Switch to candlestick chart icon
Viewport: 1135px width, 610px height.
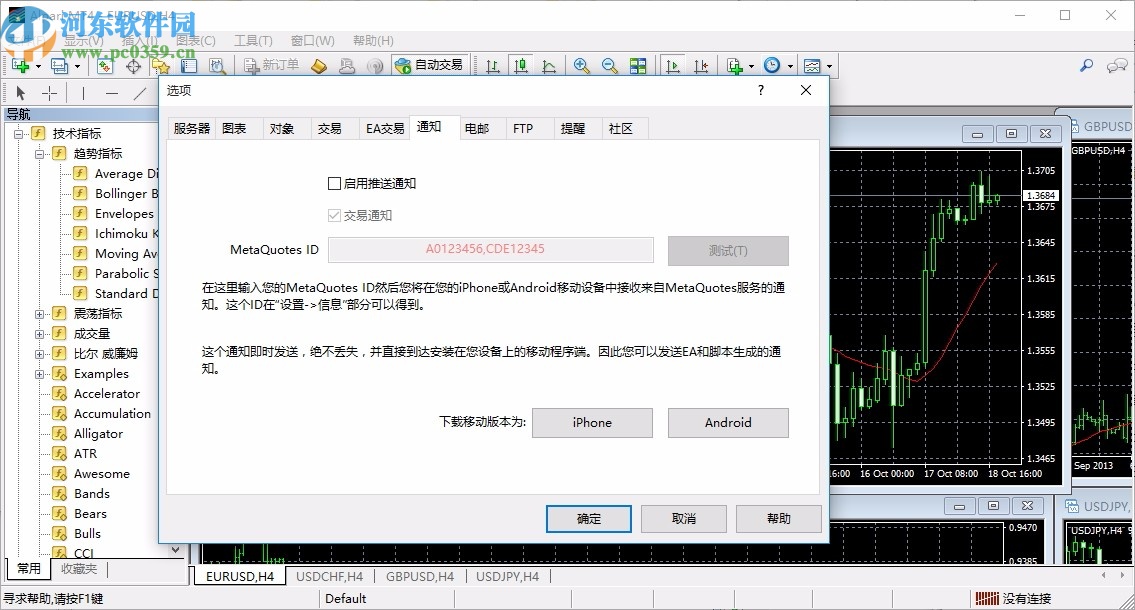coord(520,67)
